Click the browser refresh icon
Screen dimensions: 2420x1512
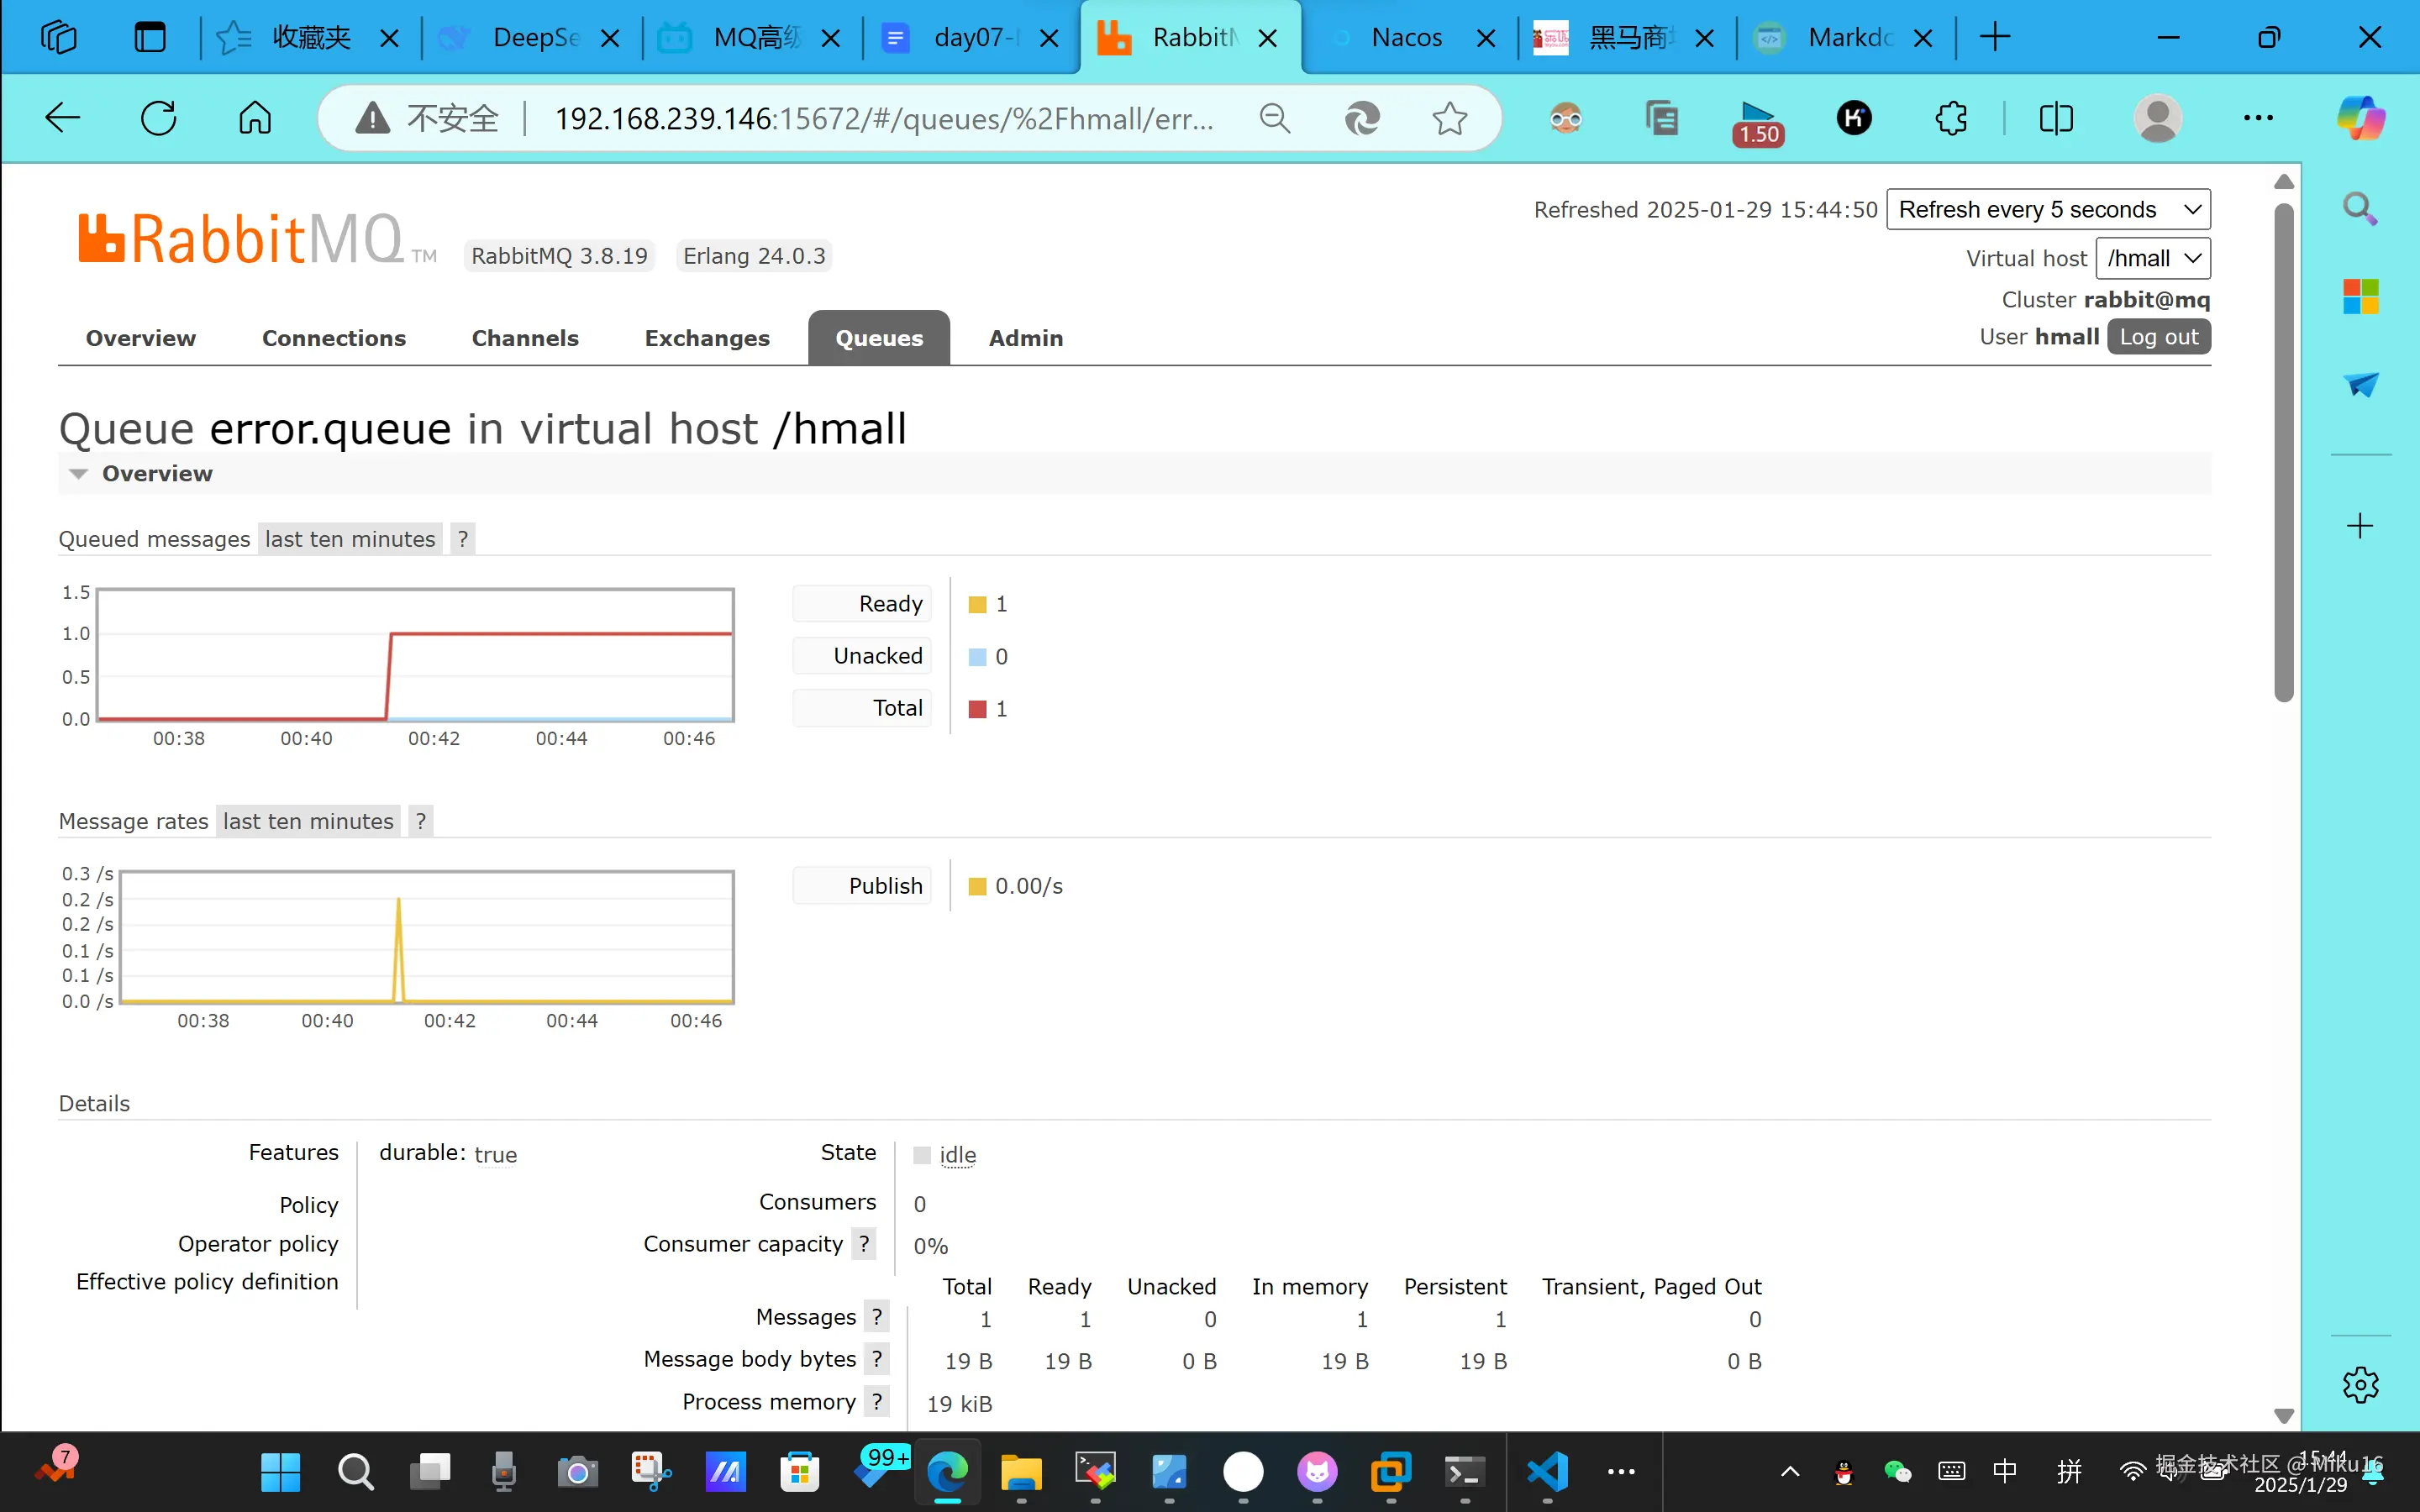point(158,119)
